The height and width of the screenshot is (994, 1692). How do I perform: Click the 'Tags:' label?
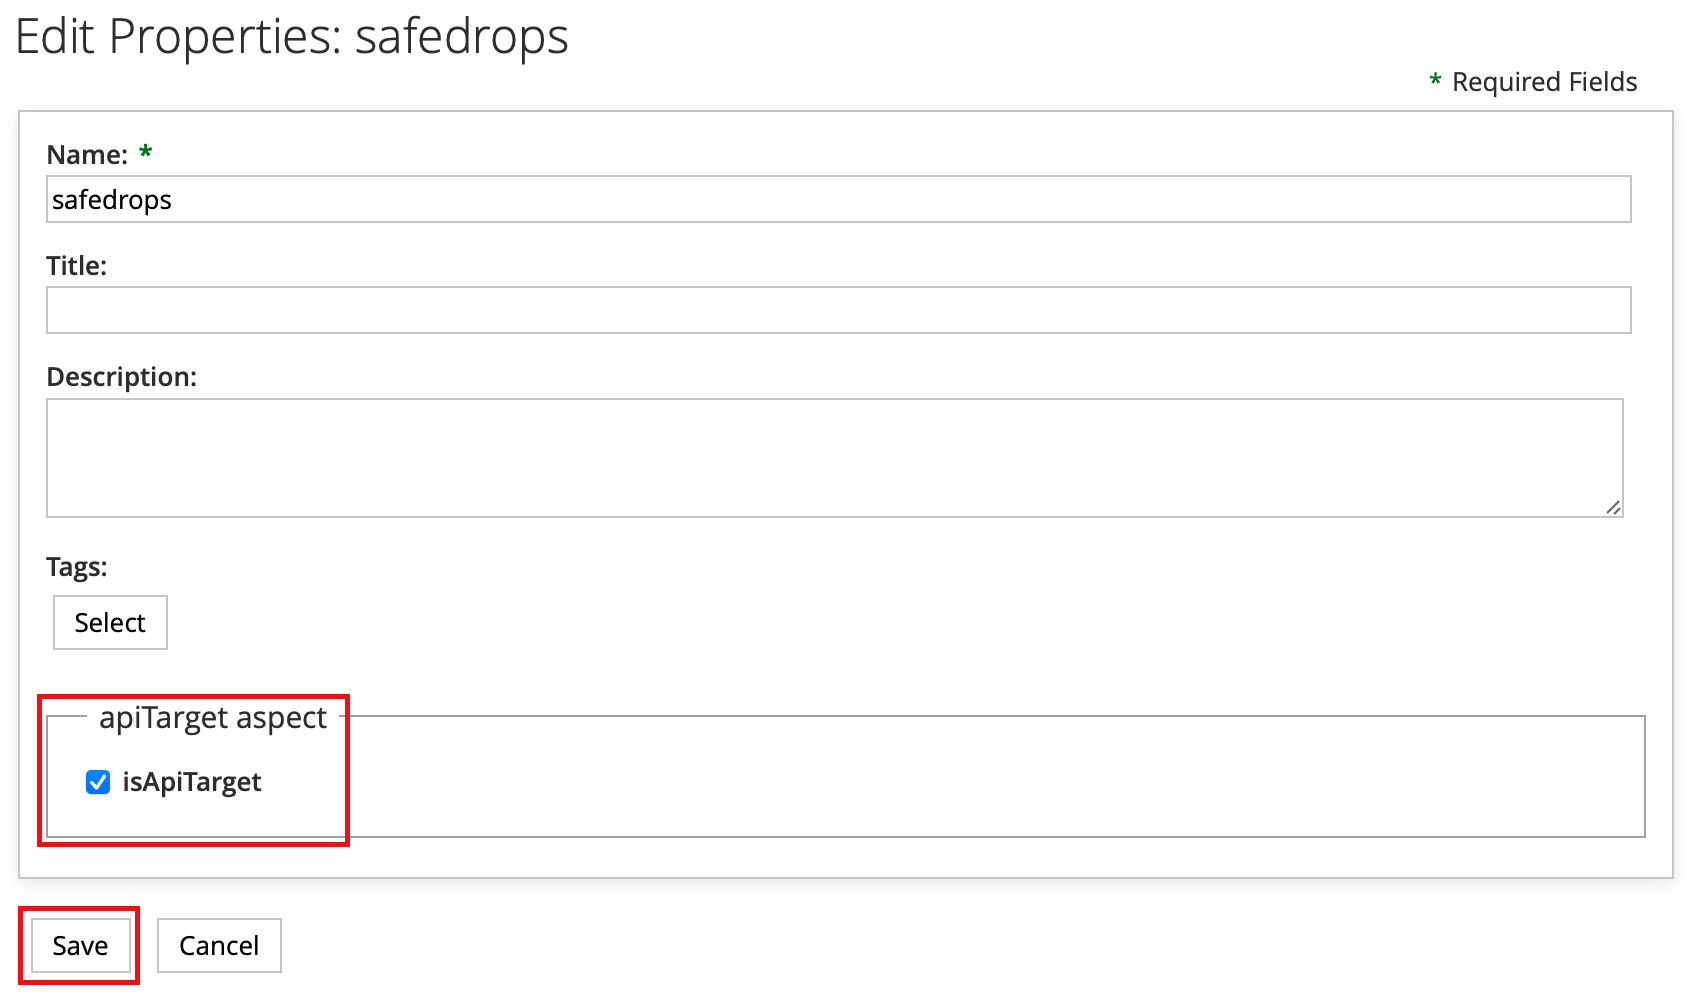pos(76,567)
